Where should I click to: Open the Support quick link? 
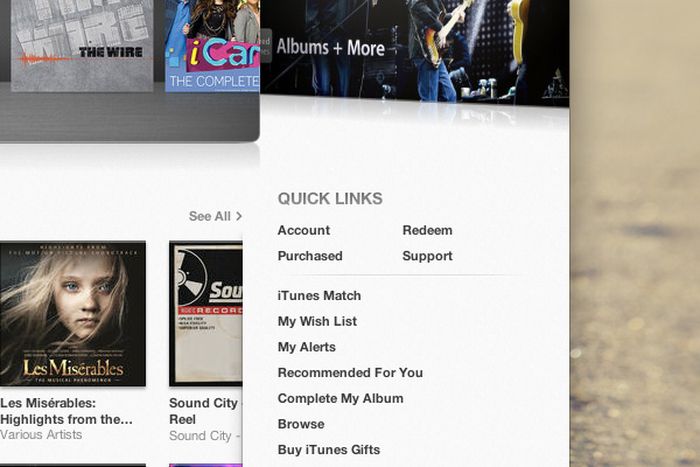(x=427, y=256)
